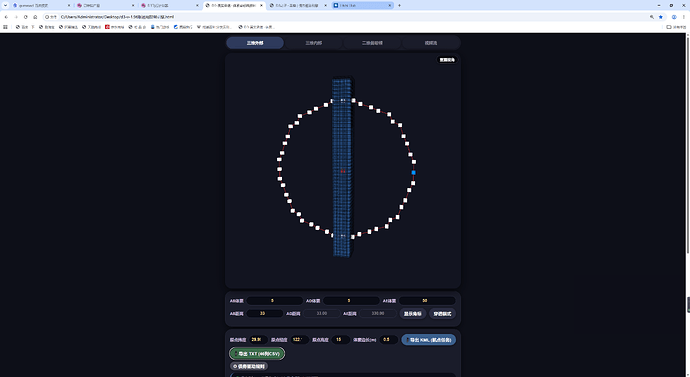This screenshot has width=690, height=377.
Task: Open the W-icon bookmark in bookmarks bar
Action: click(214, 27)
